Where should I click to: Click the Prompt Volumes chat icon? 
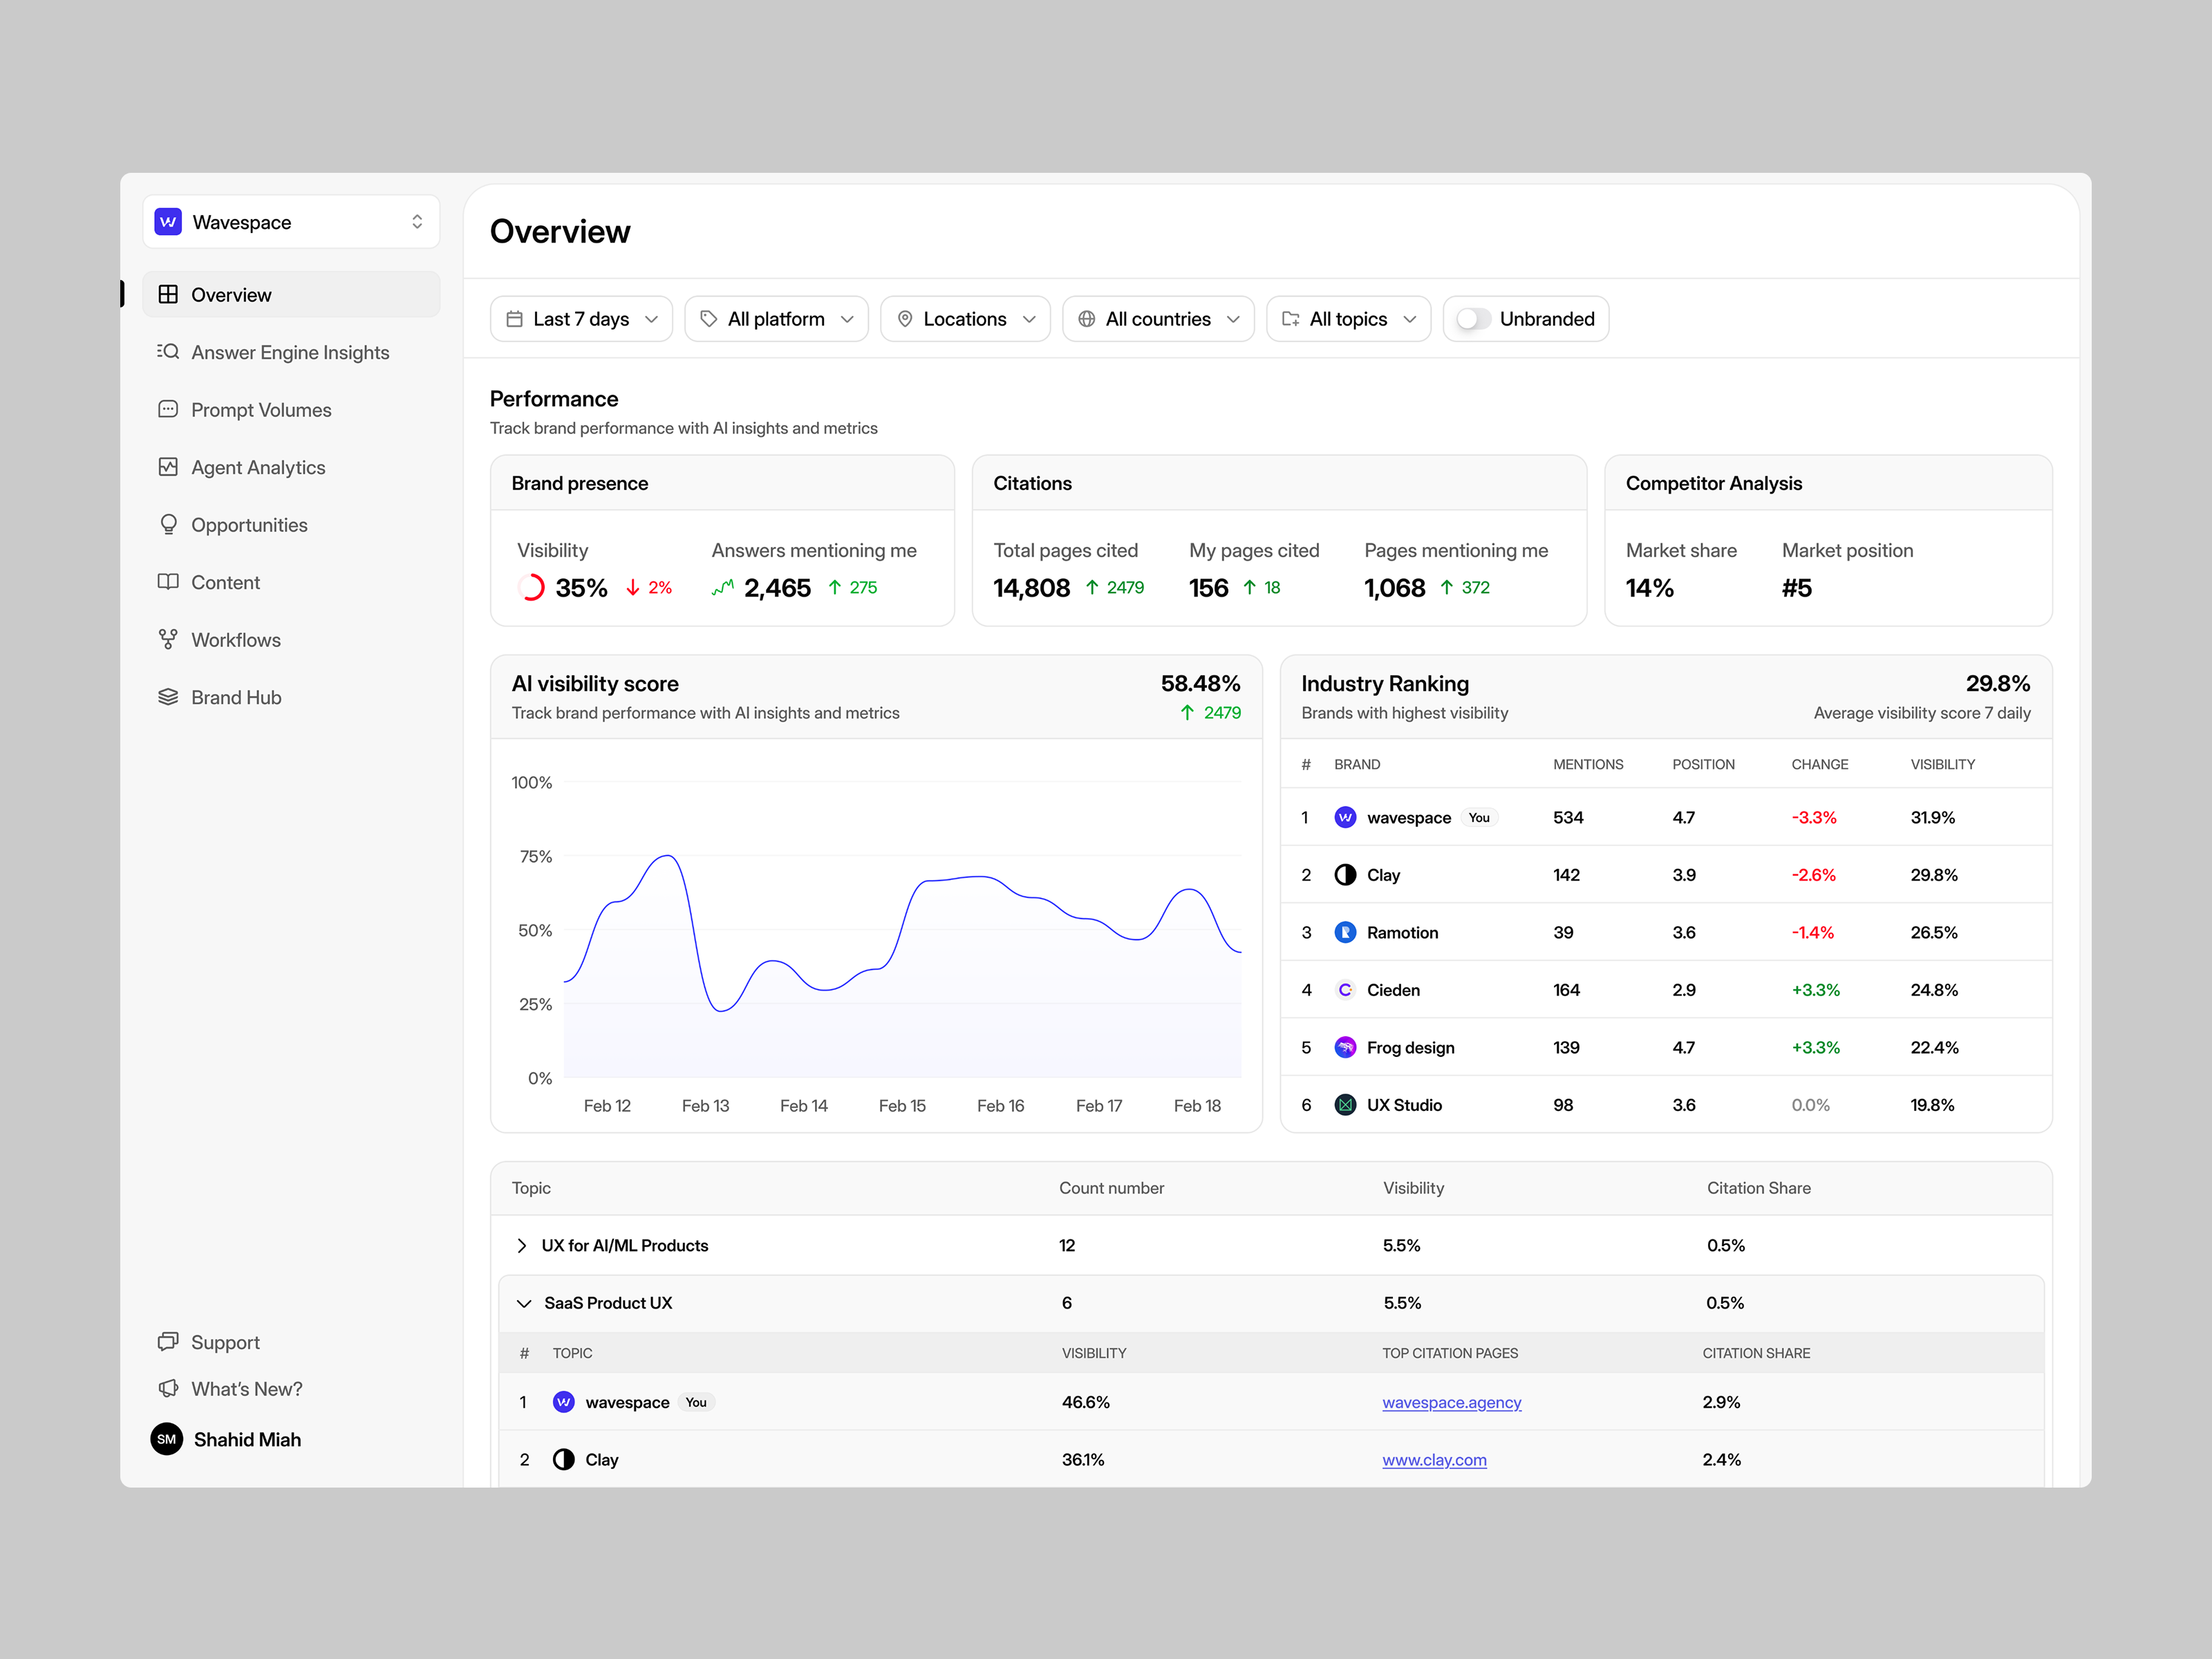coord(168,410)
